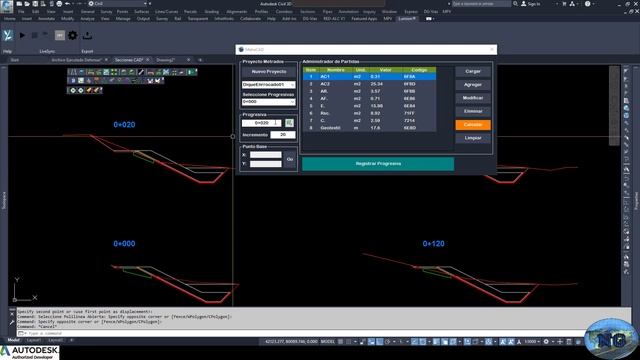Toggle snap mode in the status bar
The width and height of the screenshot is (640, 360).
(x=349, y=342)
